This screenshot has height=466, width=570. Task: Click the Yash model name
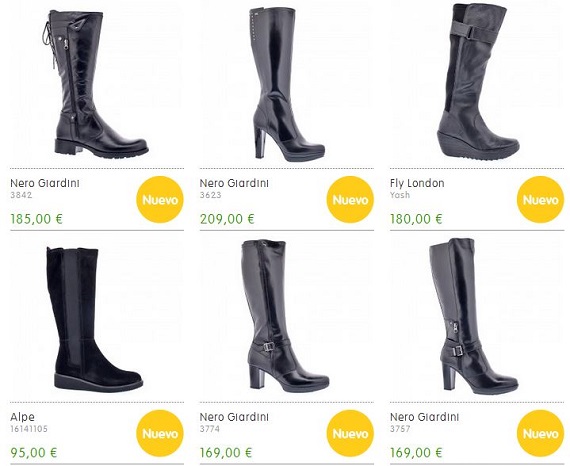pyautogui.click(x=400, y=195)
